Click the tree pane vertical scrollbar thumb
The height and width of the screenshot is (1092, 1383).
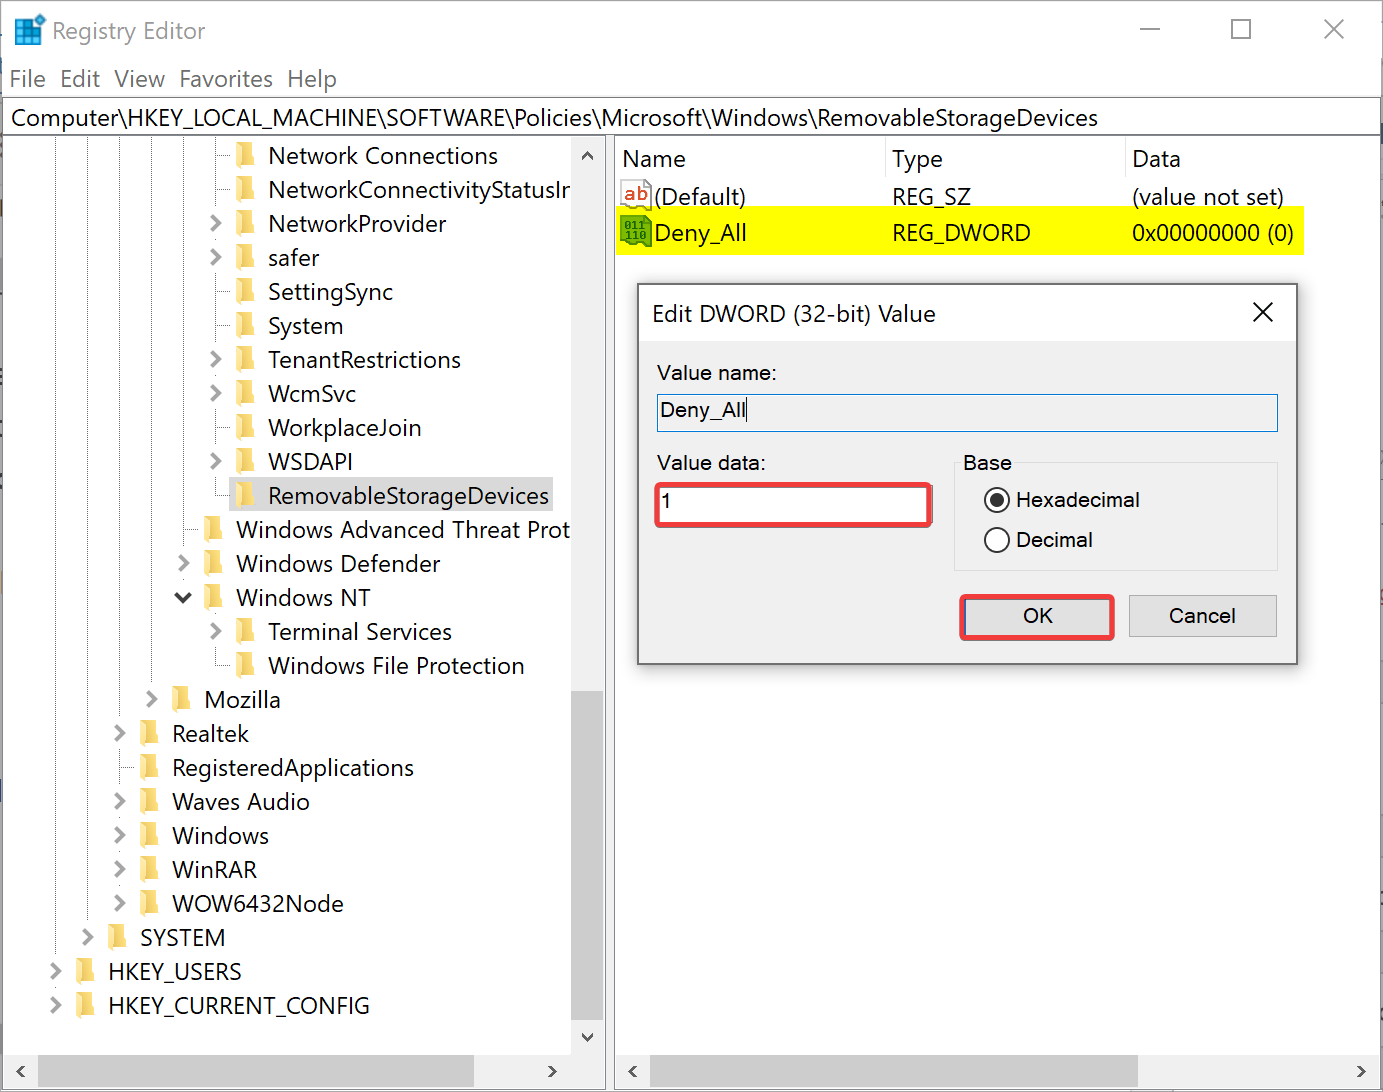587,856
